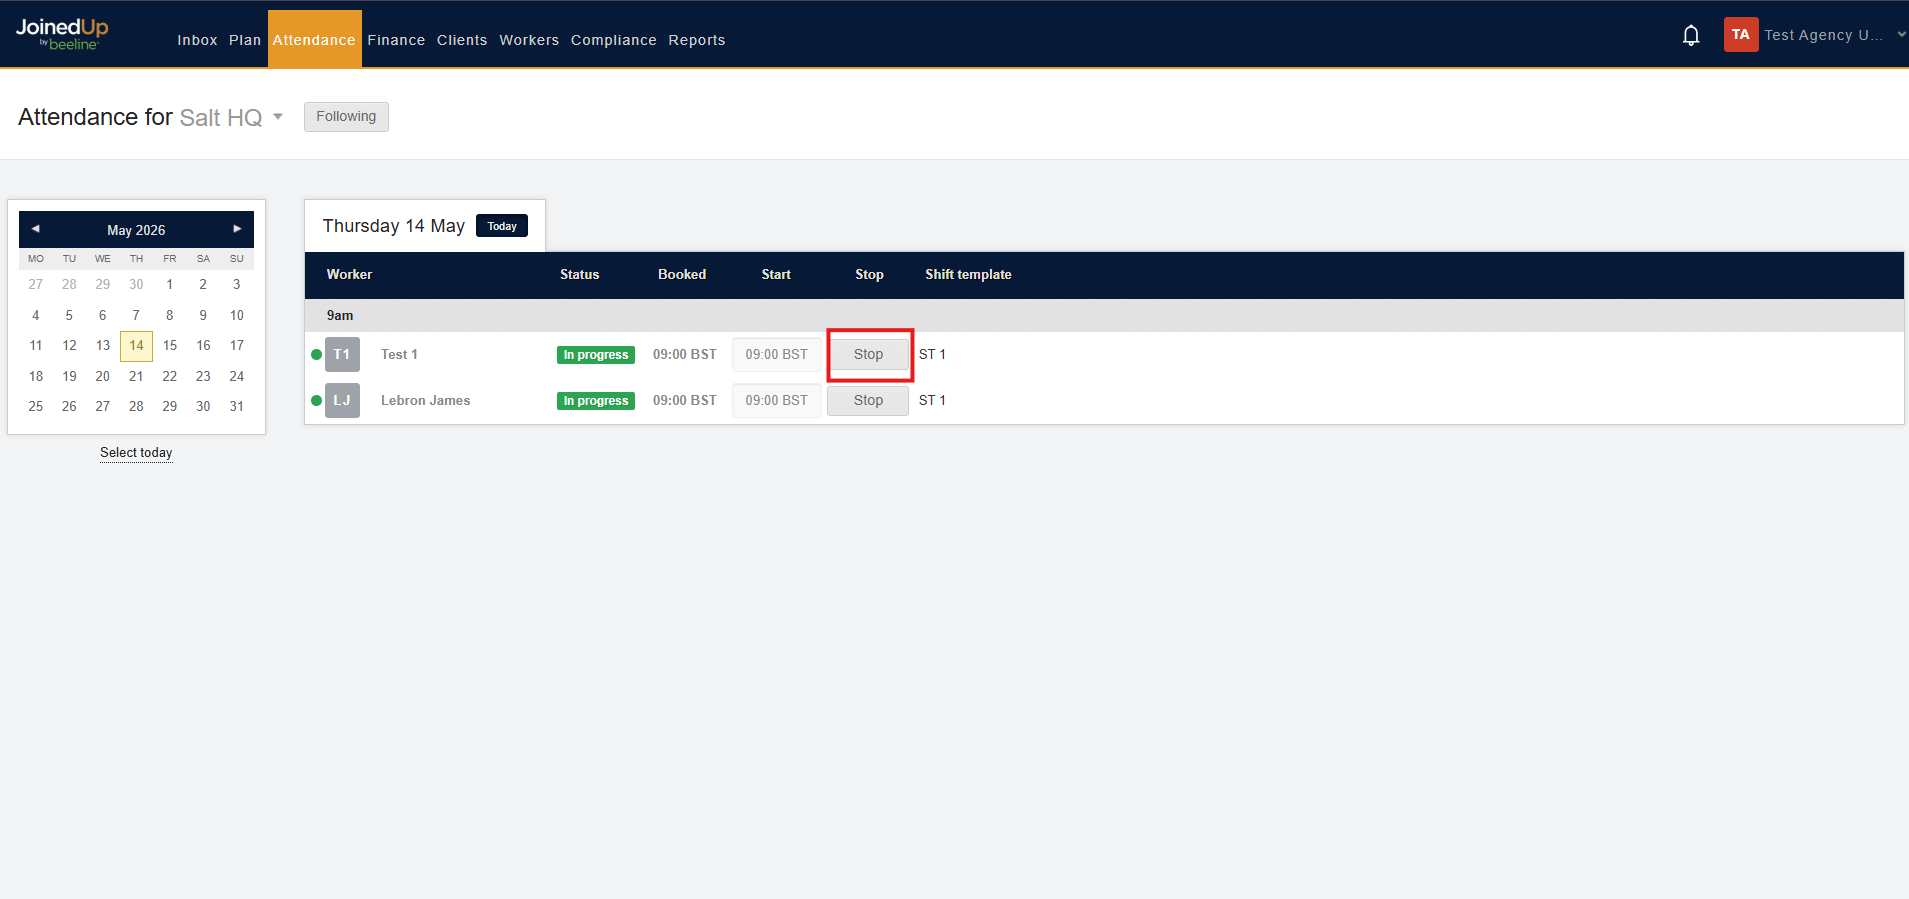Select April 30 in the calendar
This screenshot has height=899, width=1909.
pos(136,285)
